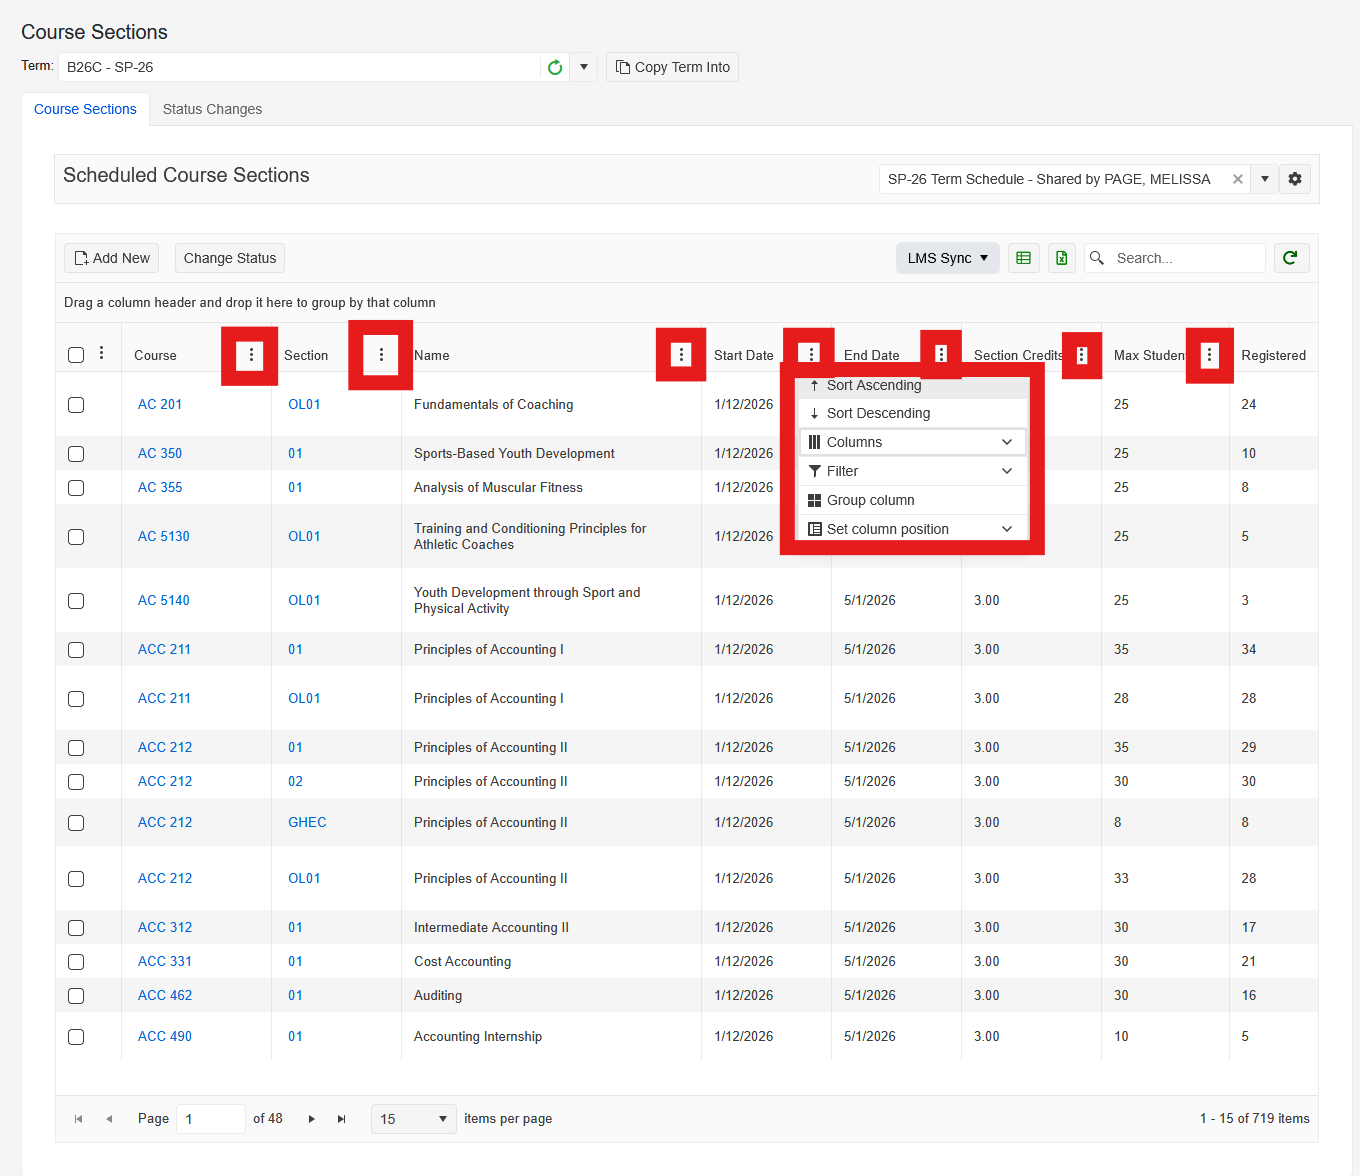This screenshot has height=1176, width=1360.
Task: Click the settings gear for the schedule view
Action: (x=1295, y=179)
